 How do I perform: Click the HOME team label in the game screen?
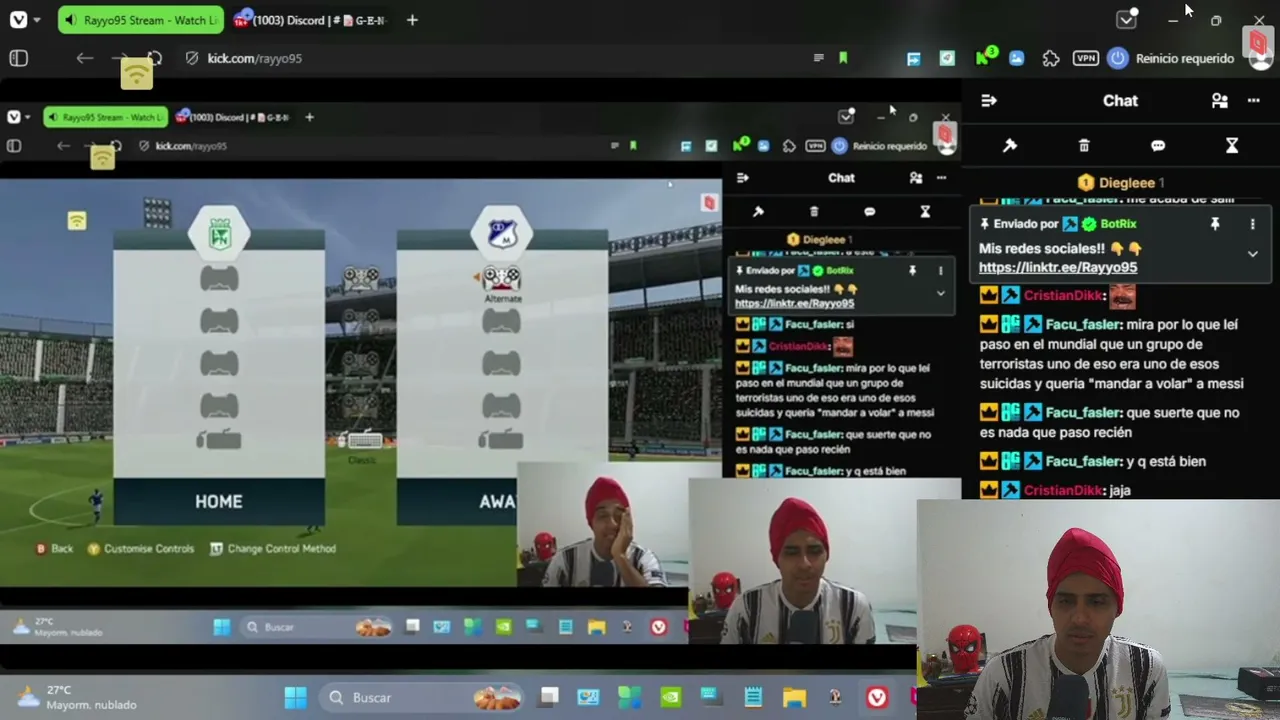[x=219, y=501]
